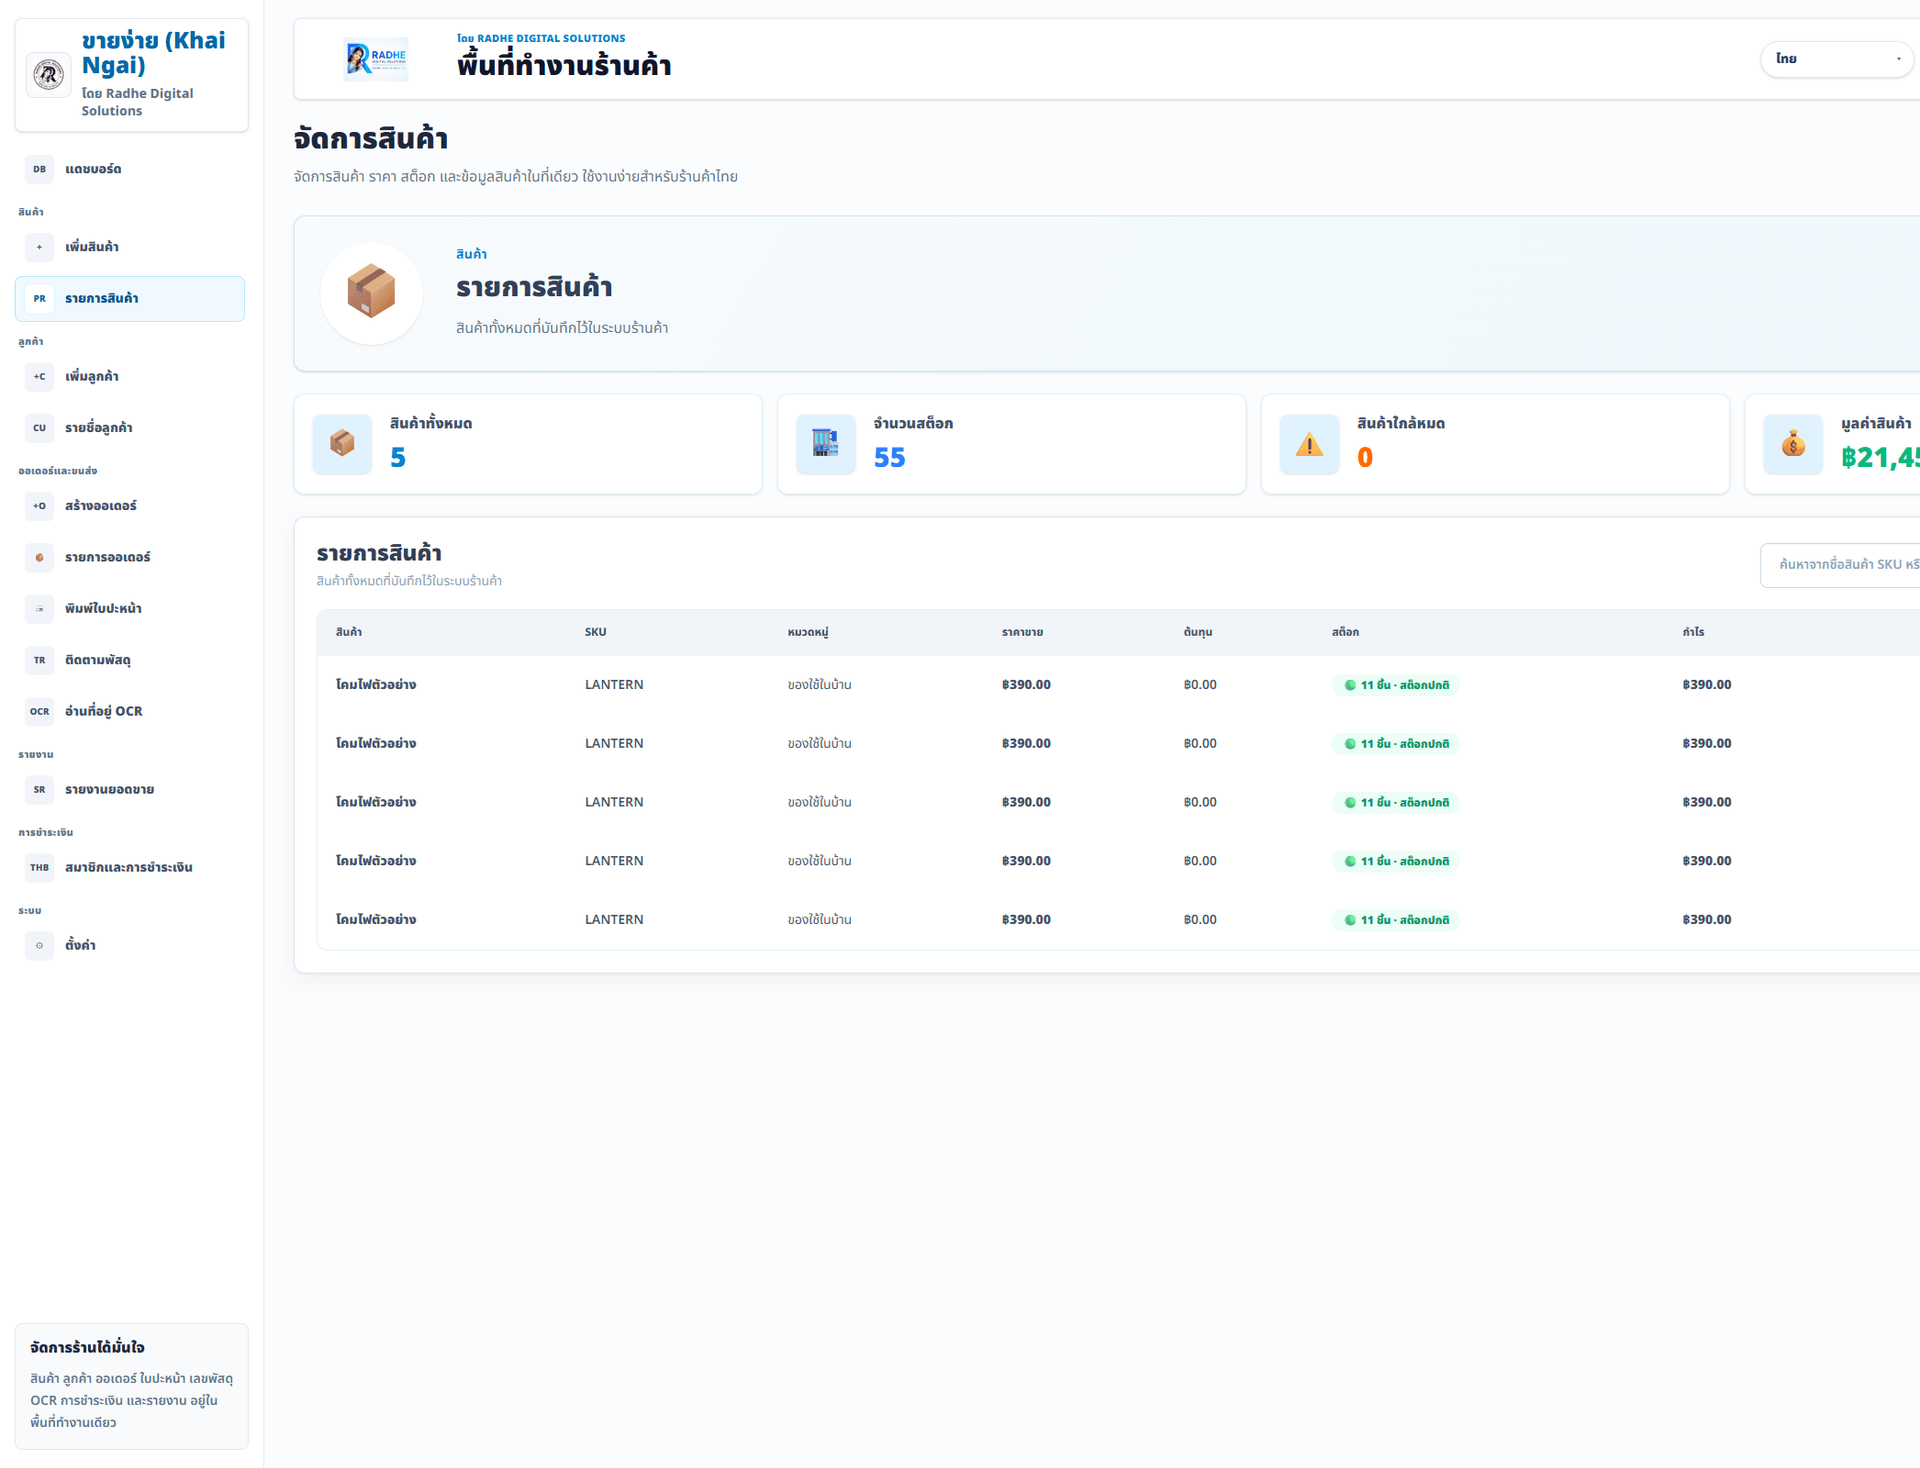
Task: Click the Radhe logo in header
Action: (x=375, y=59)
